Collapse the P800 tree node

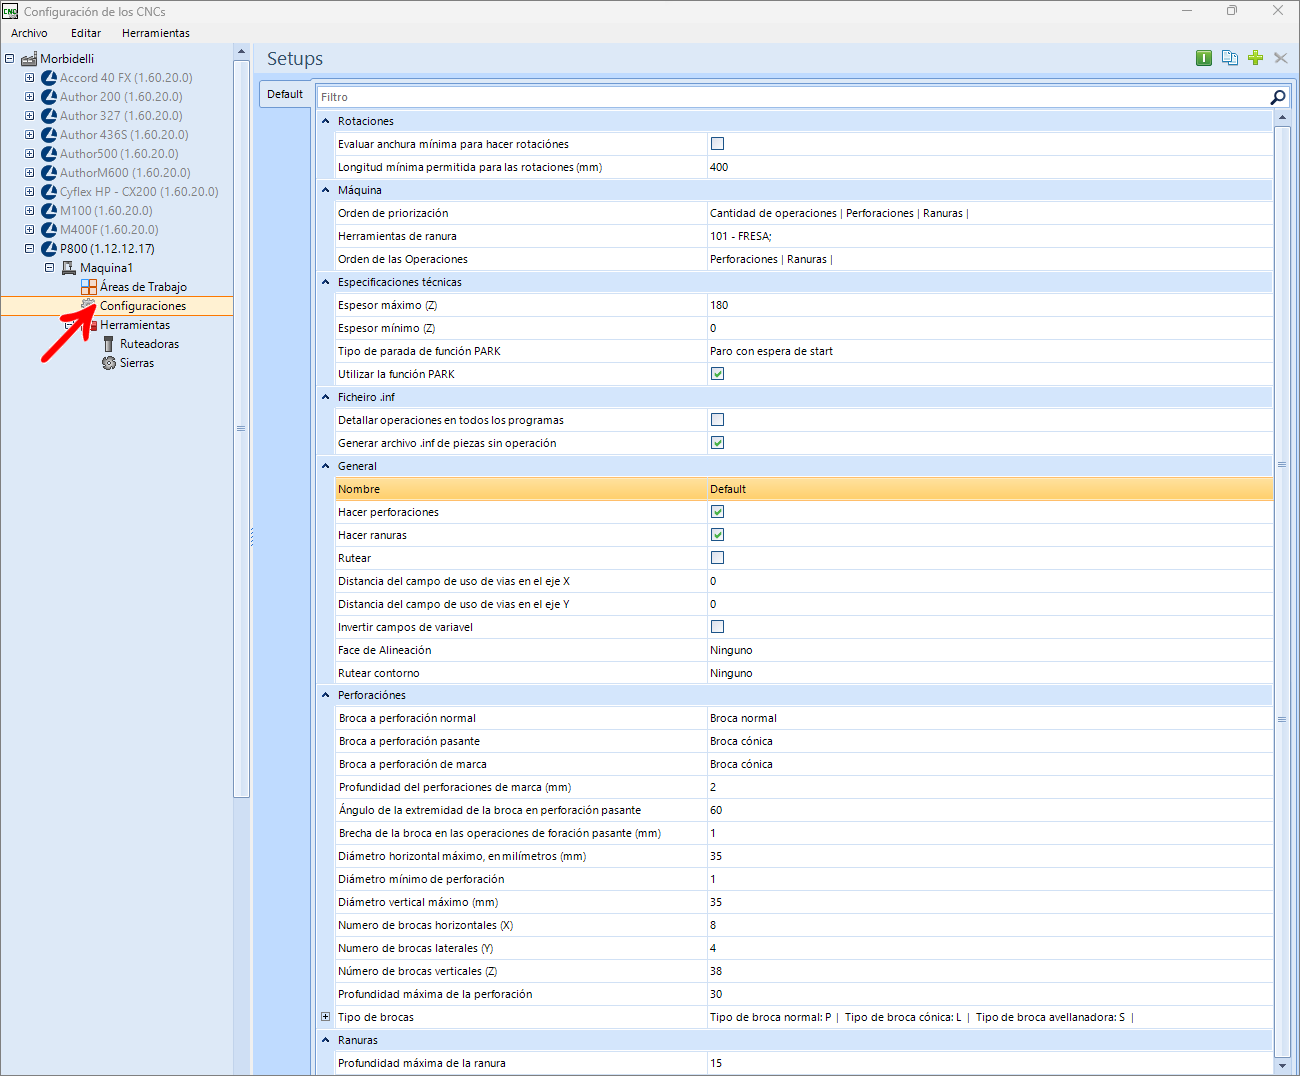29,249
